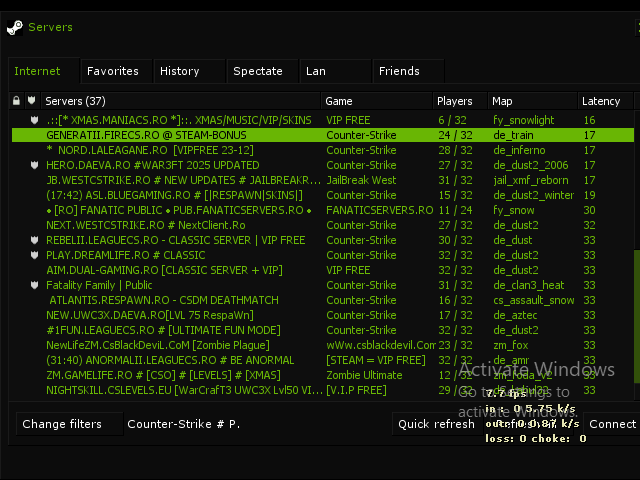Select HERO.DAEVA.RO #WAR3FT 2025 UPDATED server

click(x=322, y=165)
